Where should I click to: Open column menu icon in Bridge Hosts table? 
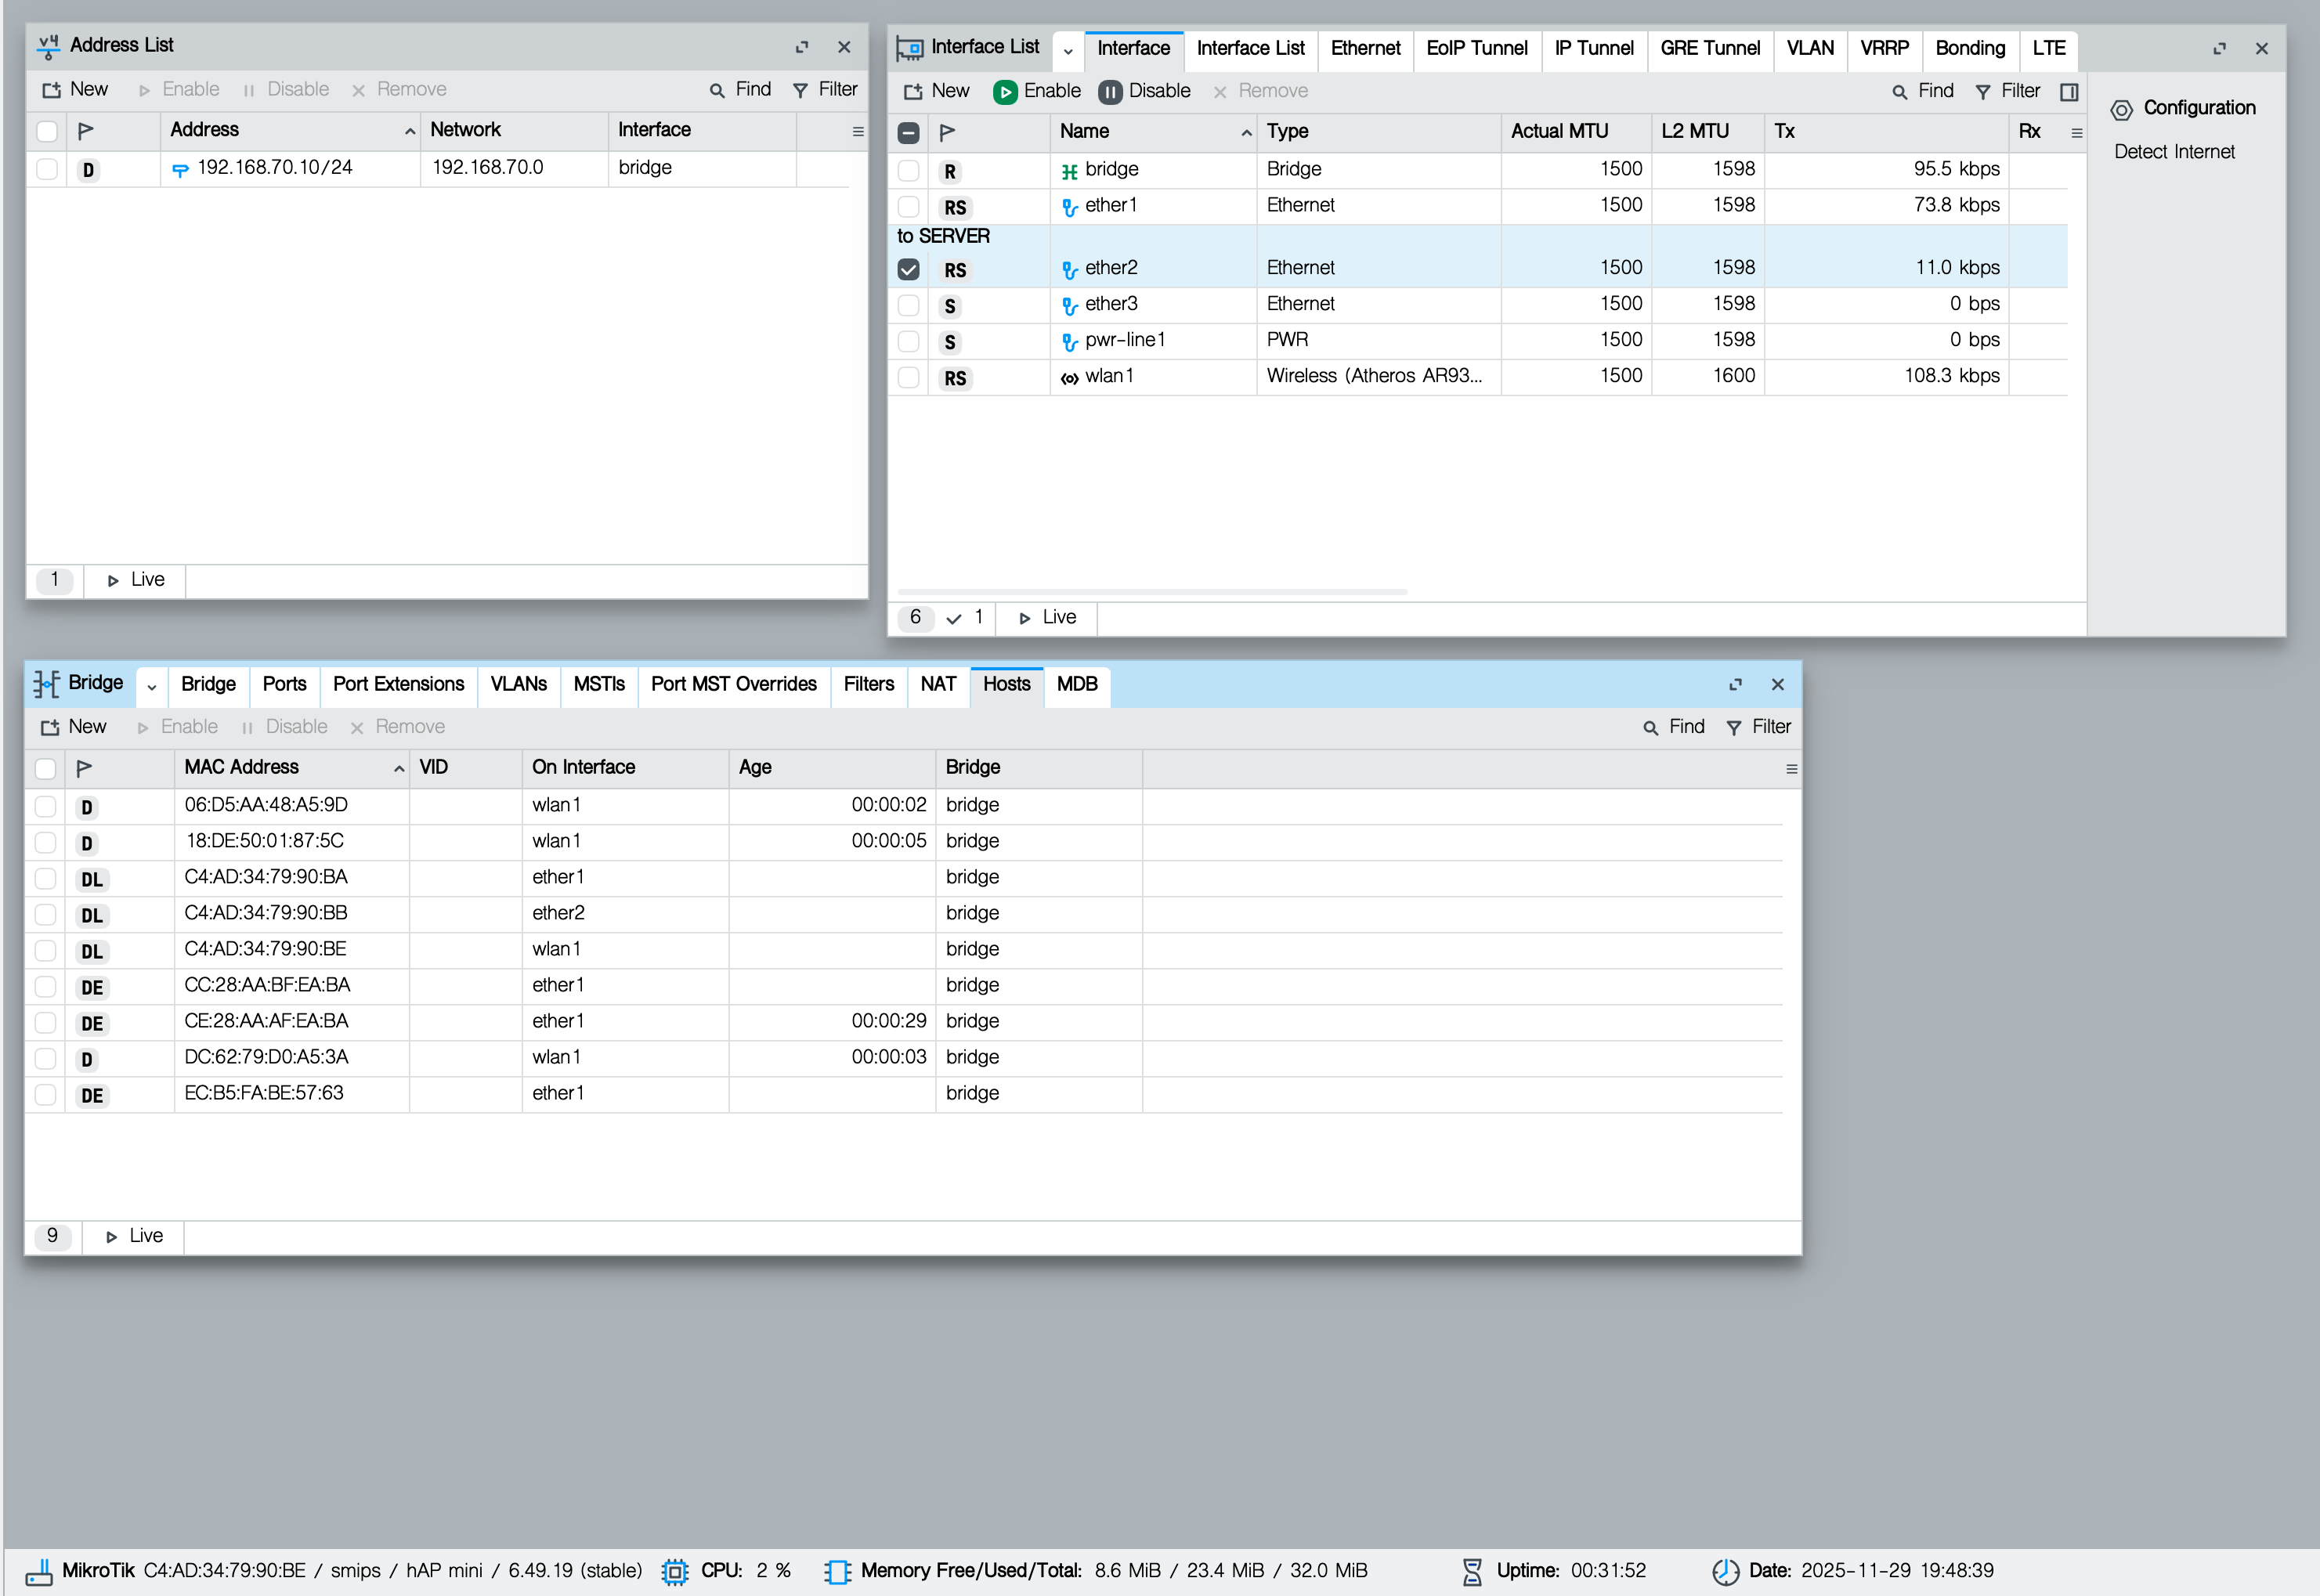1791,768
